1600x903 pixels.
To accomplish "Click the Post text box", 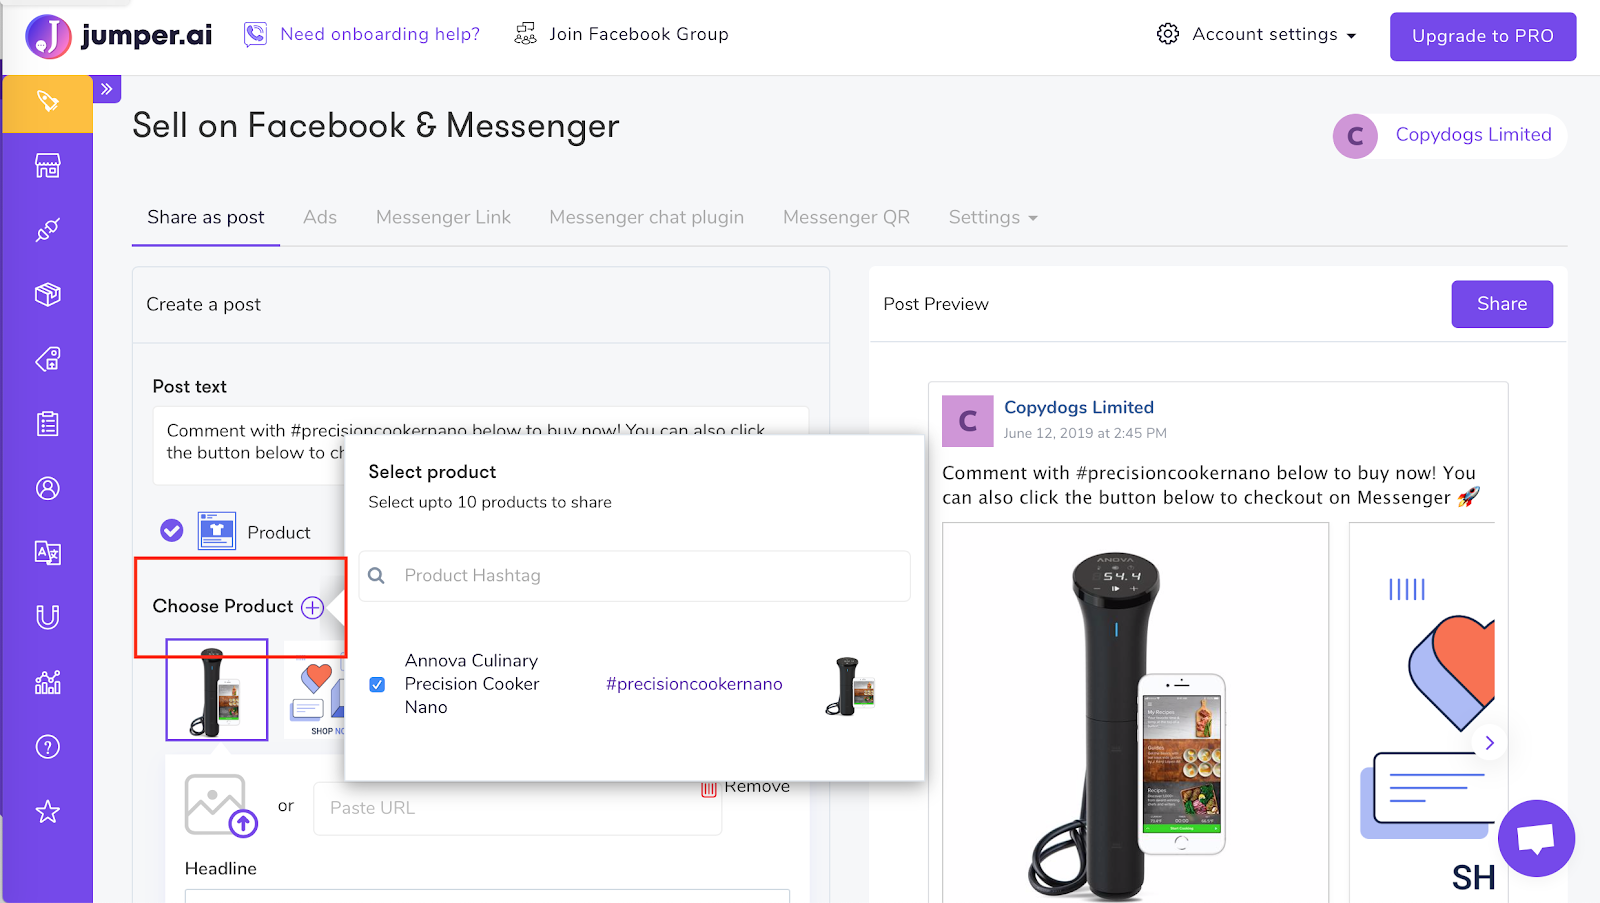I will 481,446.
